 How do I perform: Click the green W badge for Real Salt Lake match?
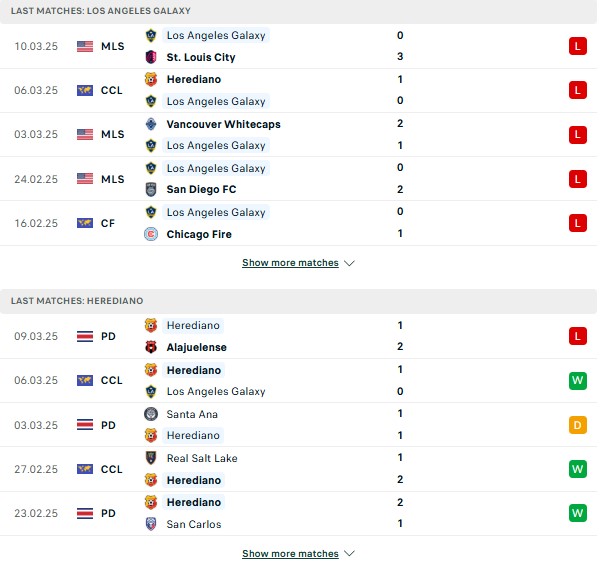click(578, 469)
